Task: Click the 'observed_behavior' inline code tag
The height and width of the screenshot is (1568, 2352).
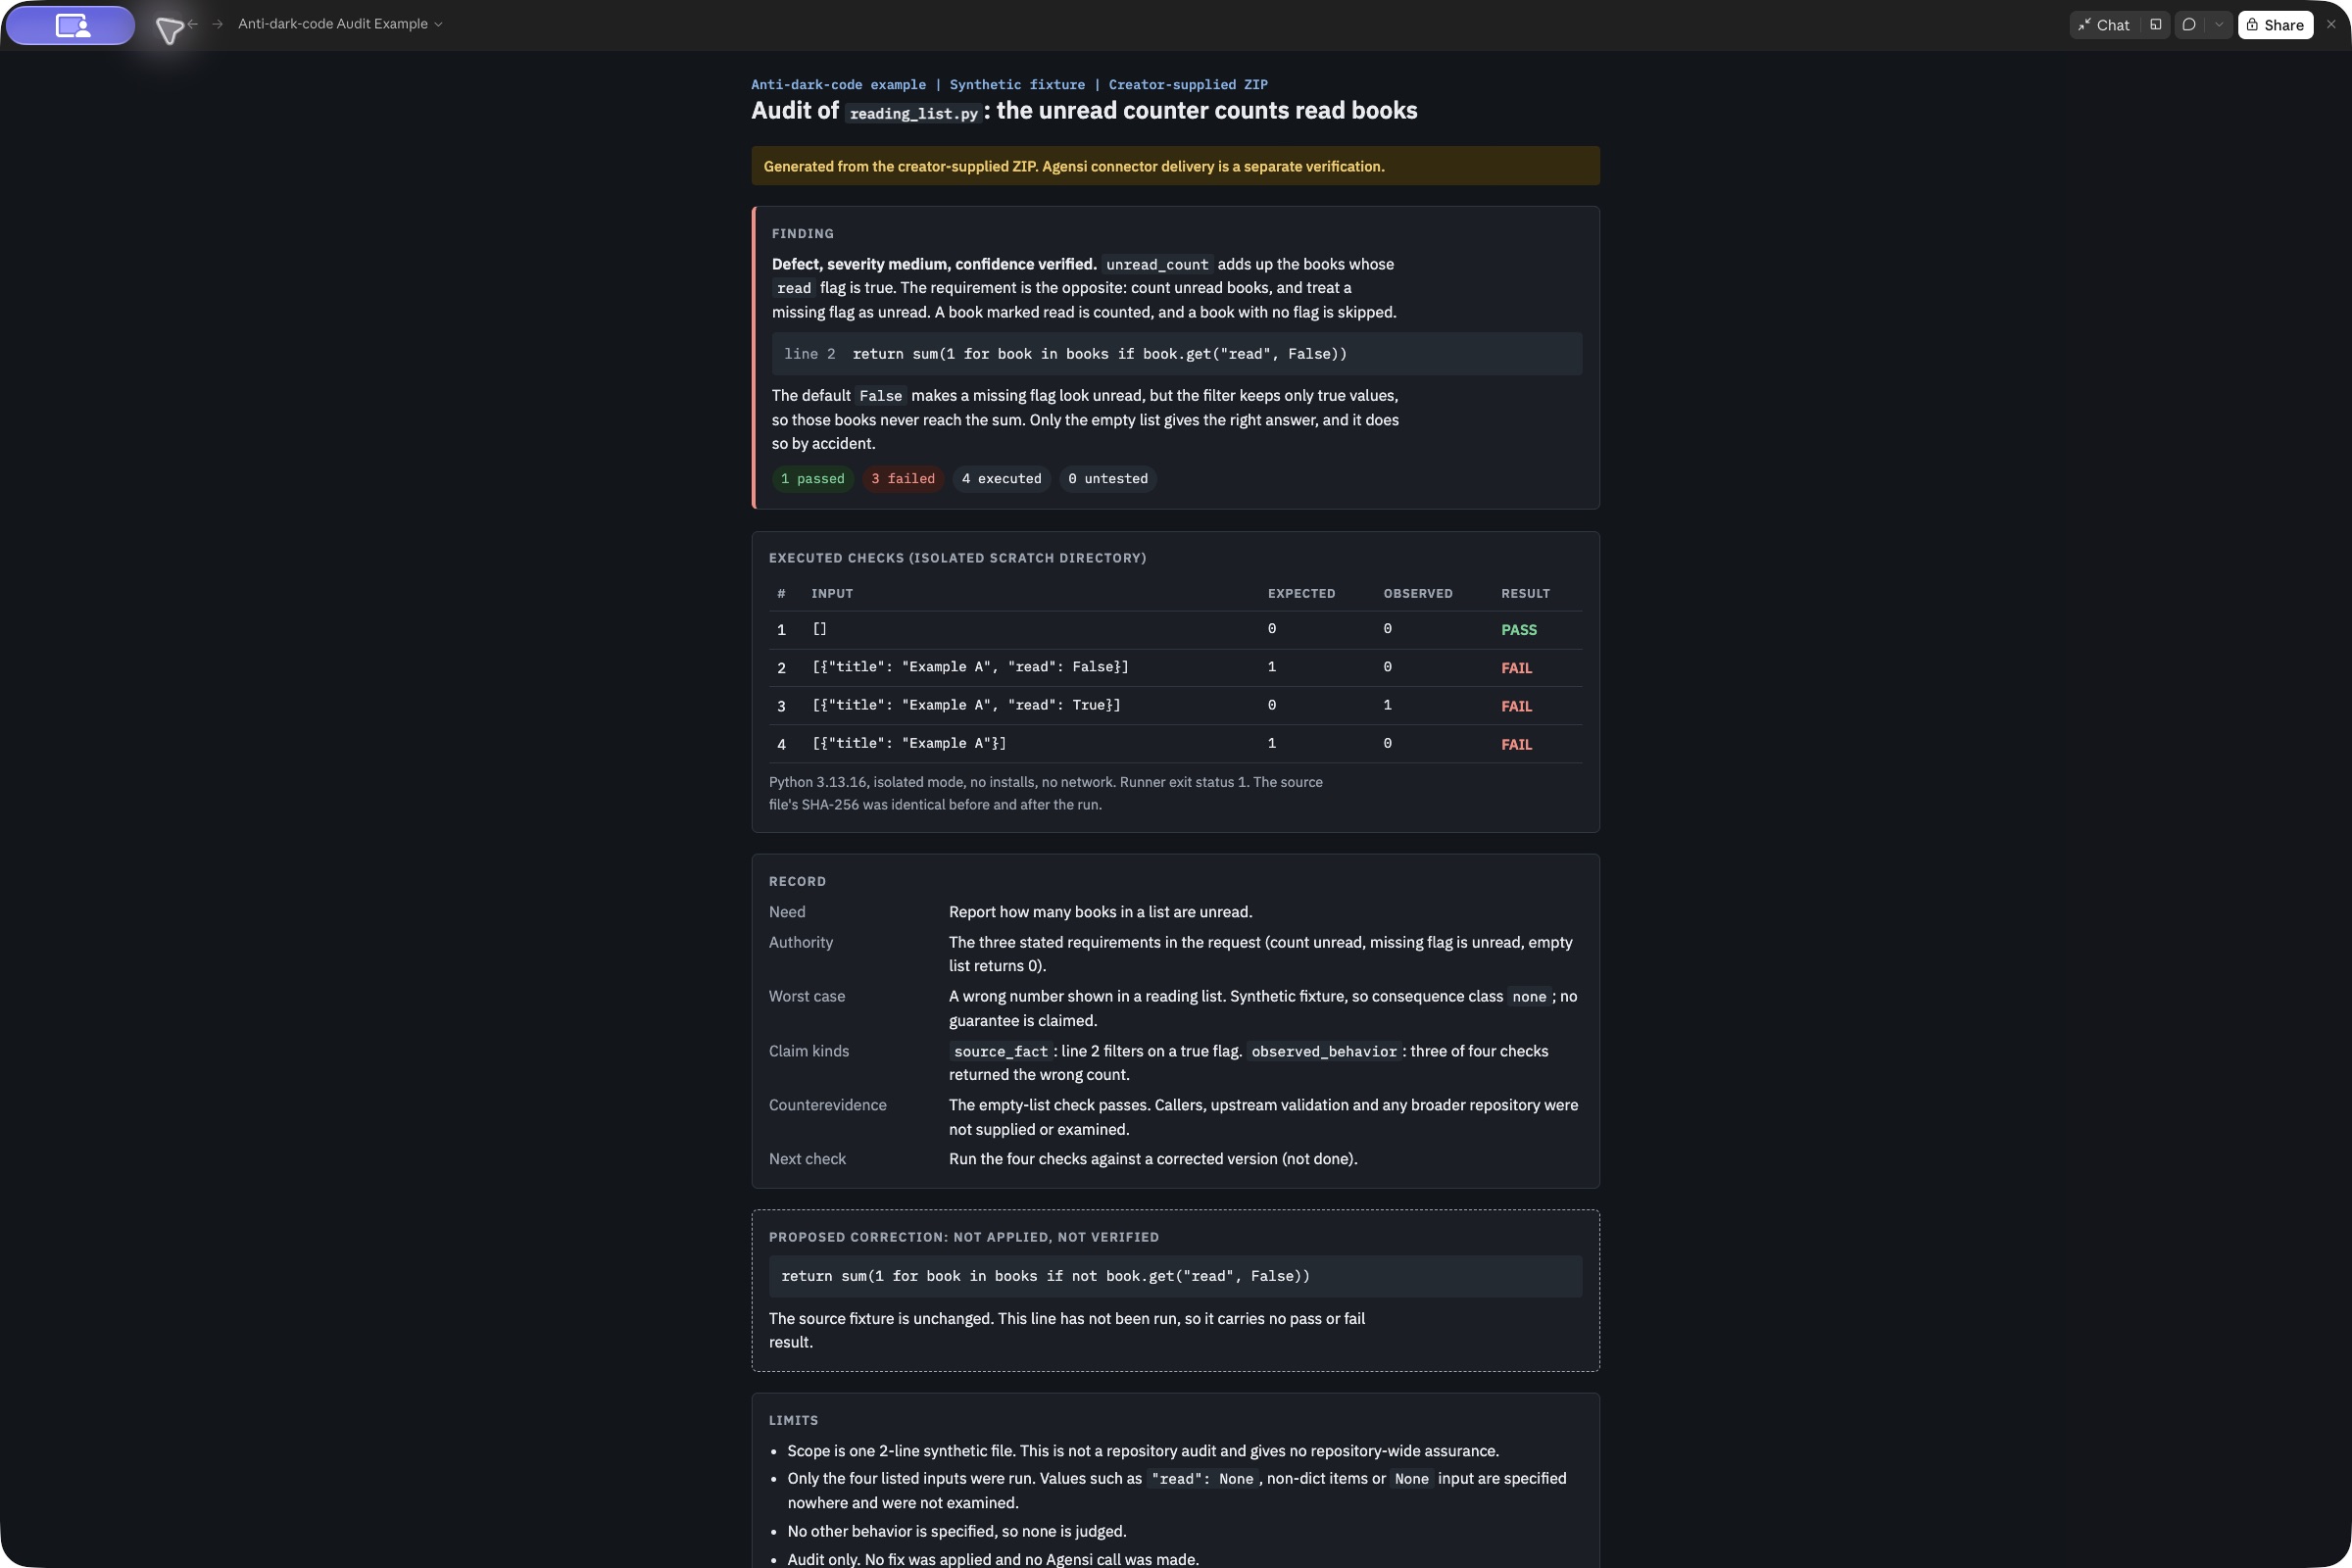Action: pos(1324,1052)
